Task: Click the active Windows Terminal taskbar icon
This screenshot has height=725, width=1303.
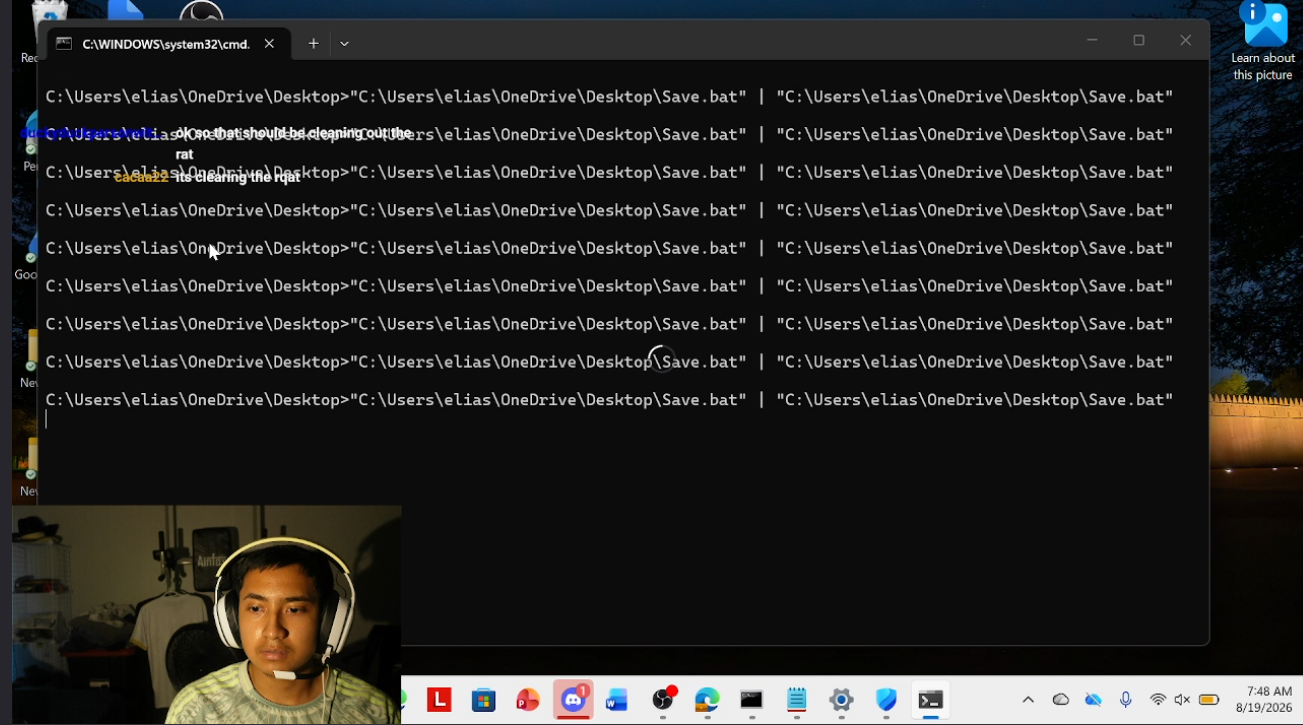Action: tap(931, 700)
